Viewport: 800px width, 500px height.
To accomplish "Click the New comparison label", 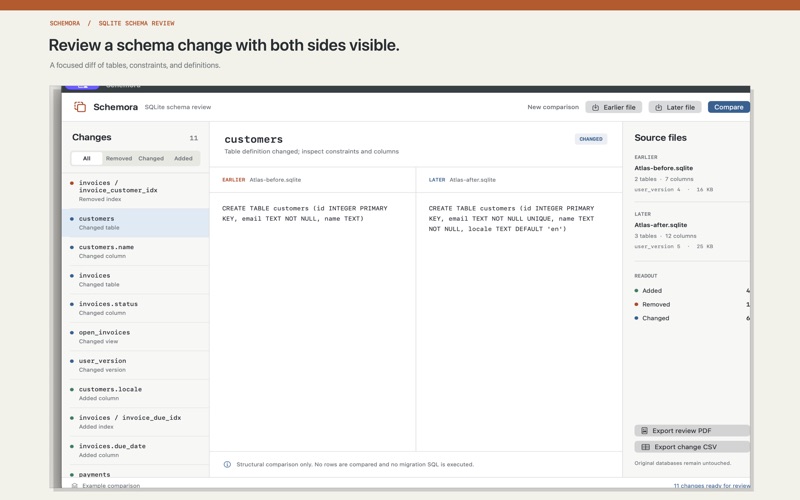I will (553, 107).
